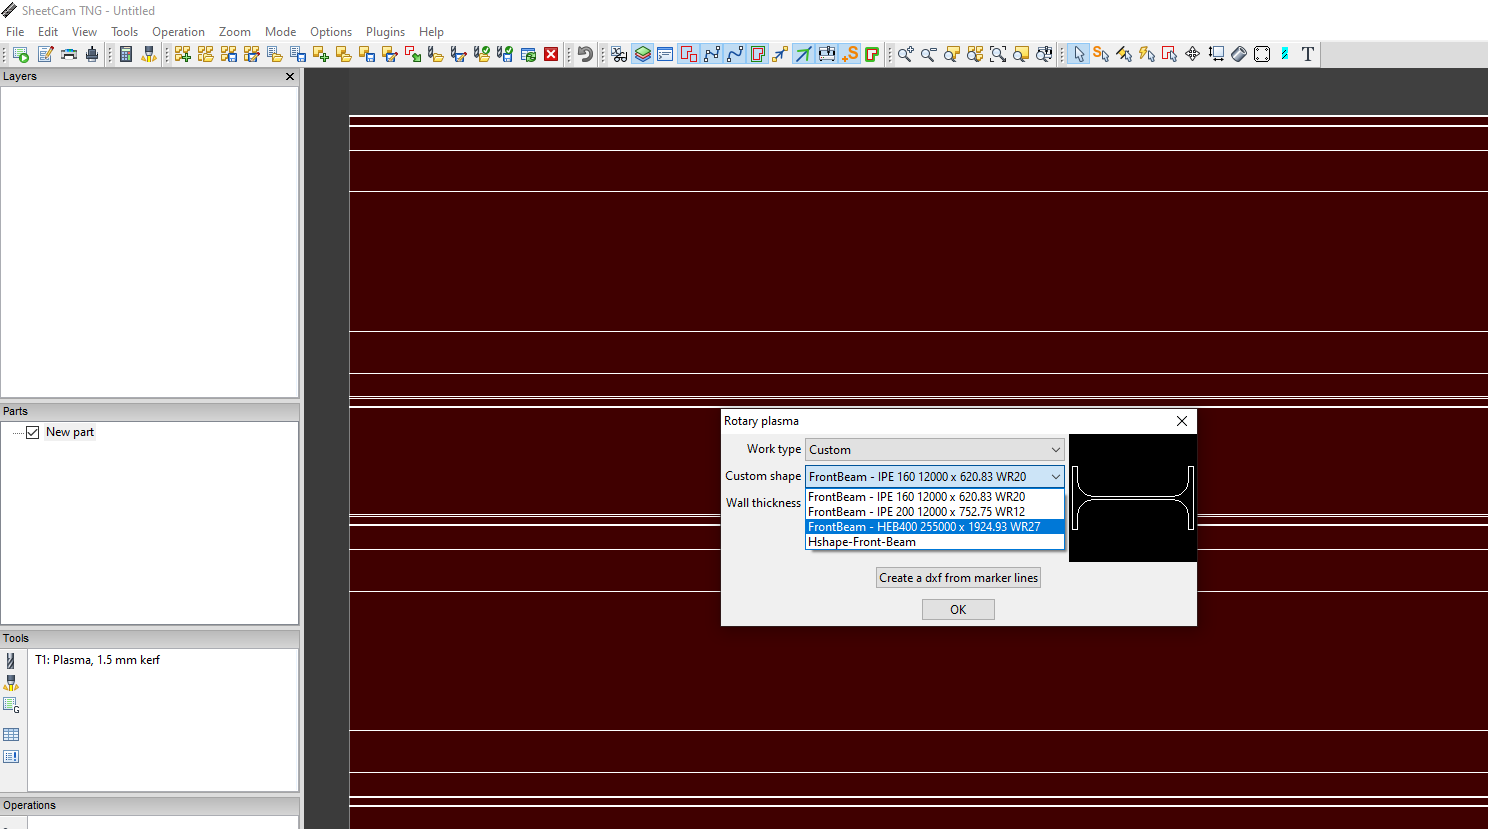
Task: Uncheck the 'New part' checkbox
Action: (x=33, y=432)
